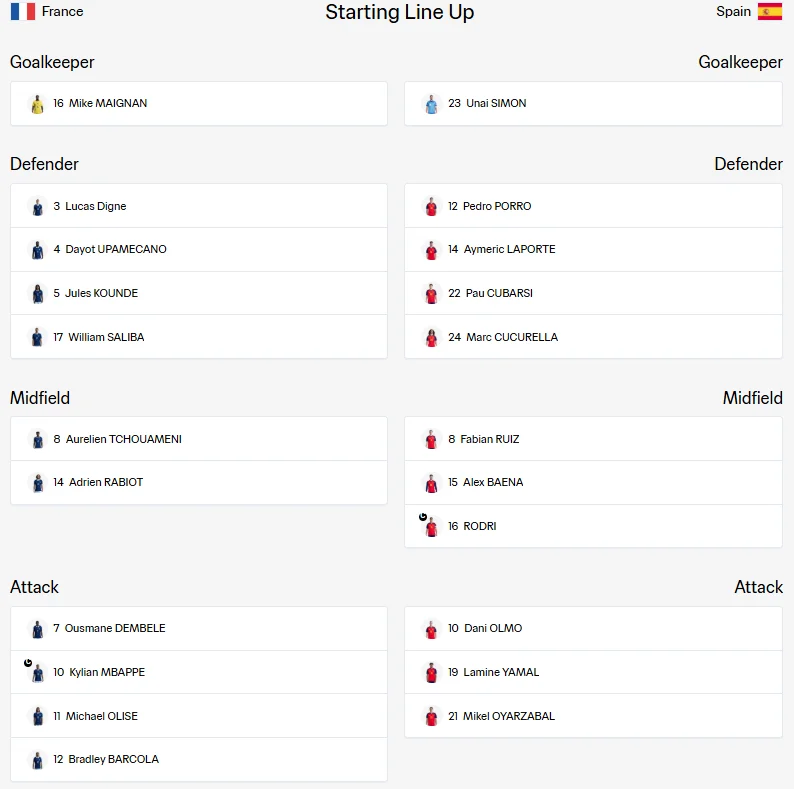Select William Saliba's row
Image resolution: width=794 pixels, height=789 pixels.
(199, 337)
